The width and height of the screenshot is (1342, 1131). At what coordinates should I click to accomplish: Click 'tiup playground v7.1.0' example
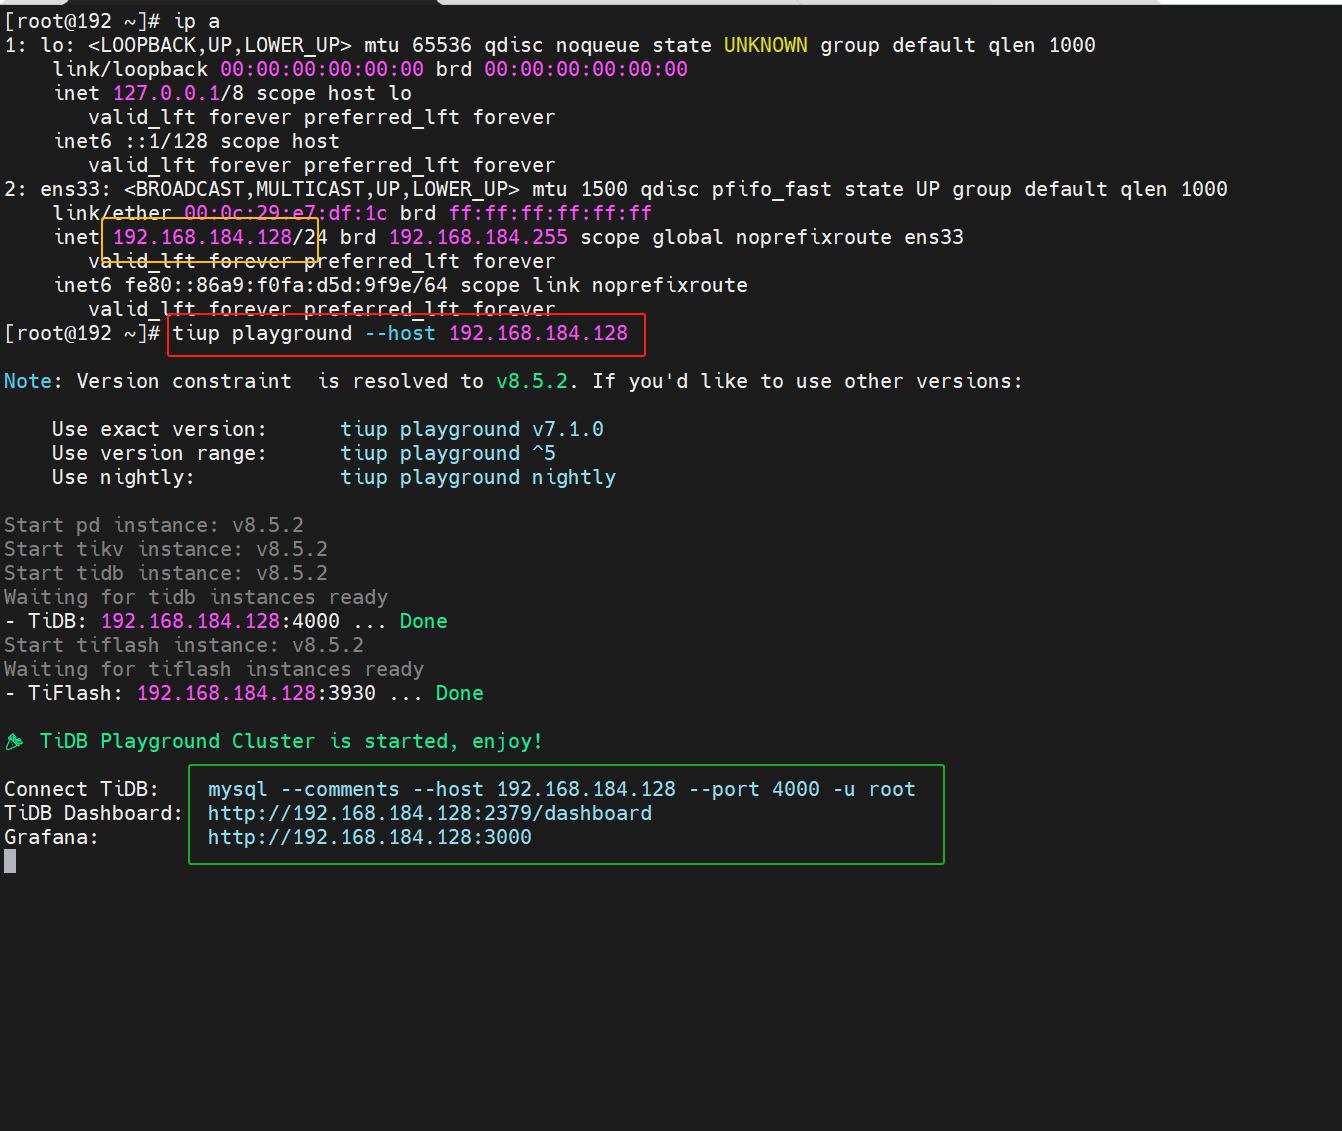472,429
